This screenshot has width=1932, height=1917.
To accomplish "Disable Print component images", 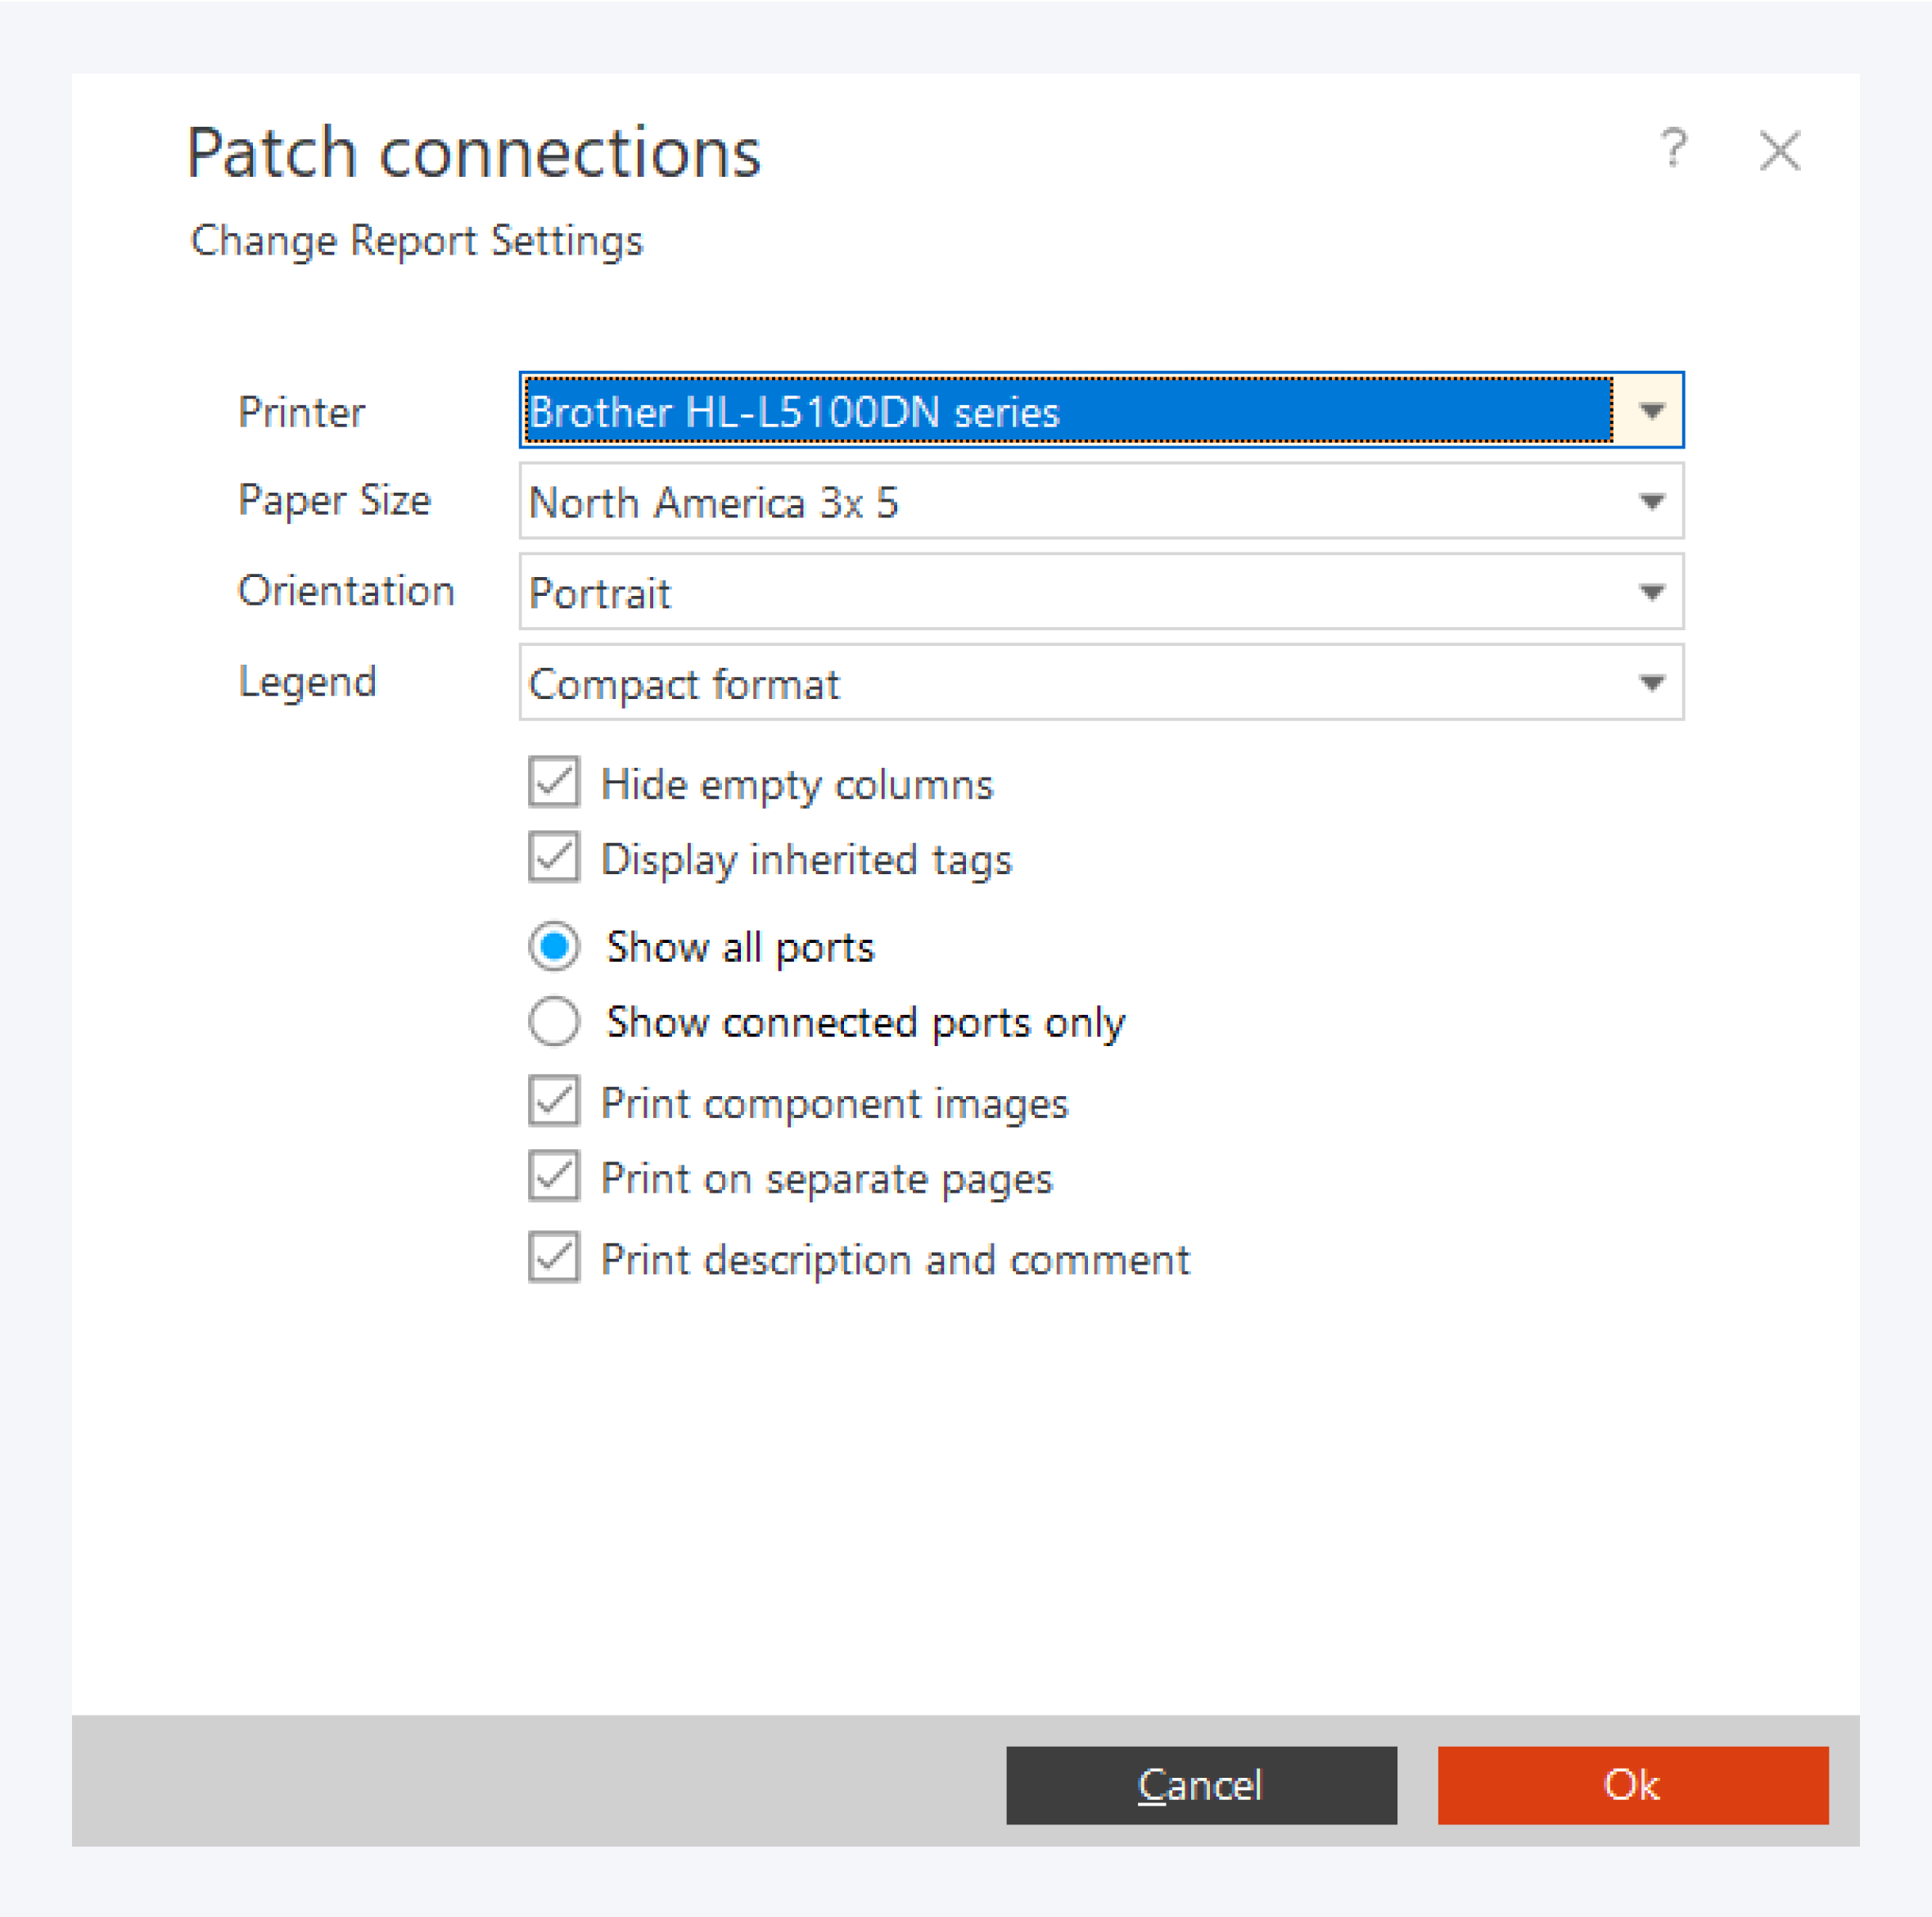I will (x=554, y=1101).
